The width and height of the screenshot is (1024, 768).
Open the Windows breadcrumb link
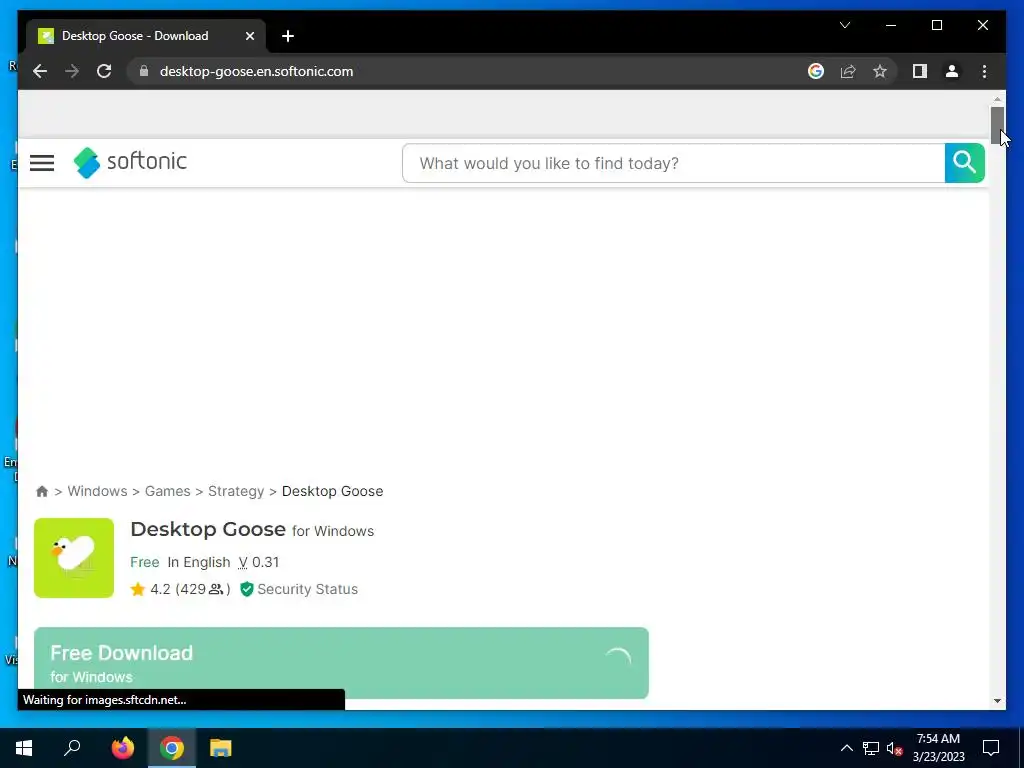(97, 491)
